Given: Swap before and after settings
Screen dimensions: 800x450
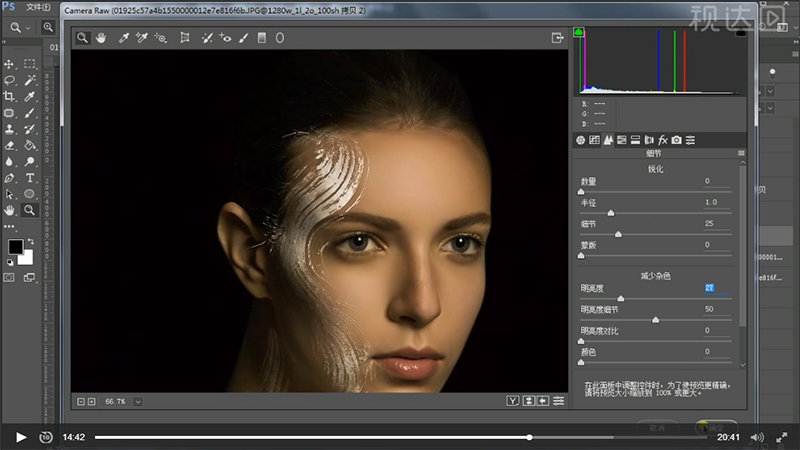Looking at the screenshot, I should (x=529, y=401).
